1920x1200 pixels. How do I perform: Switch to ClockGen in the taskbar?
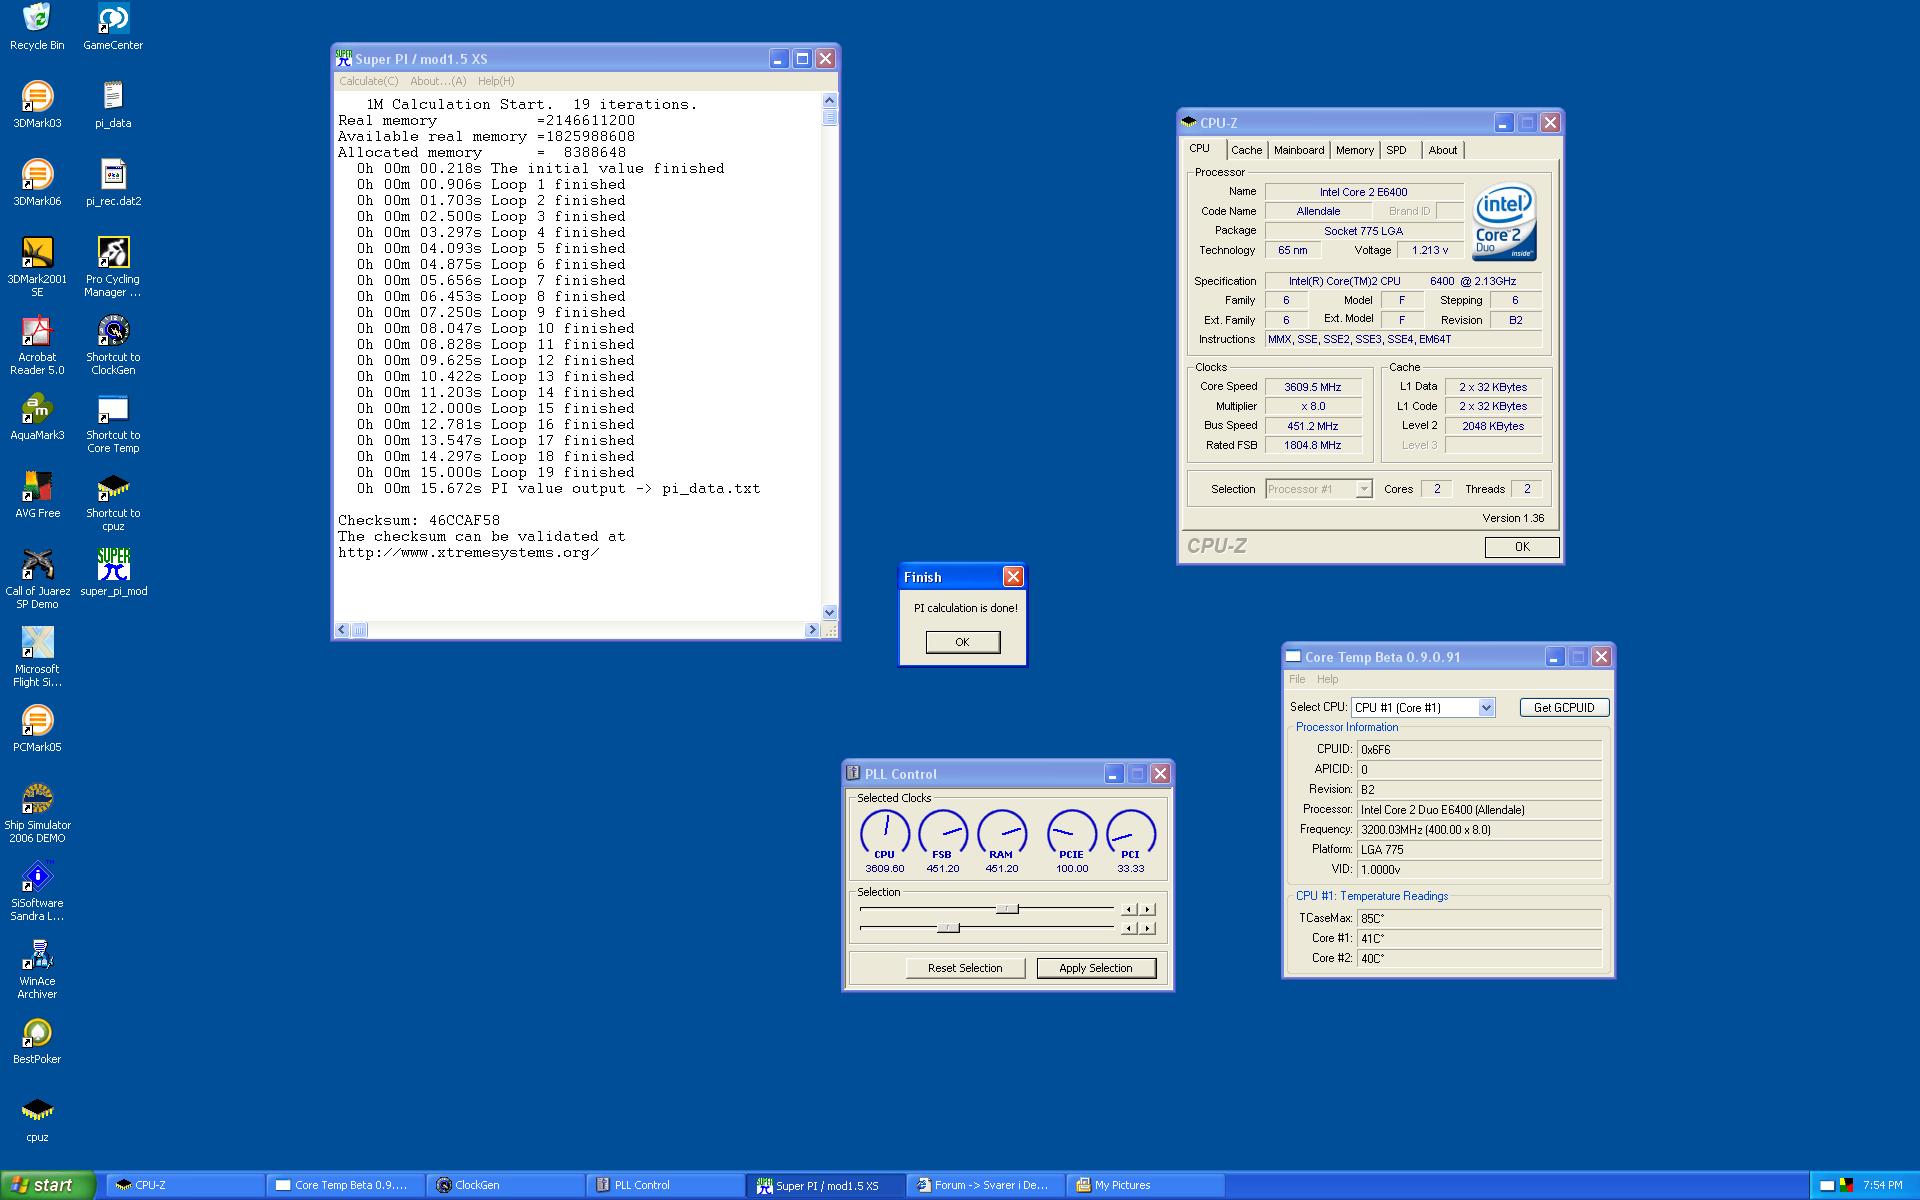pos(506,1185)
